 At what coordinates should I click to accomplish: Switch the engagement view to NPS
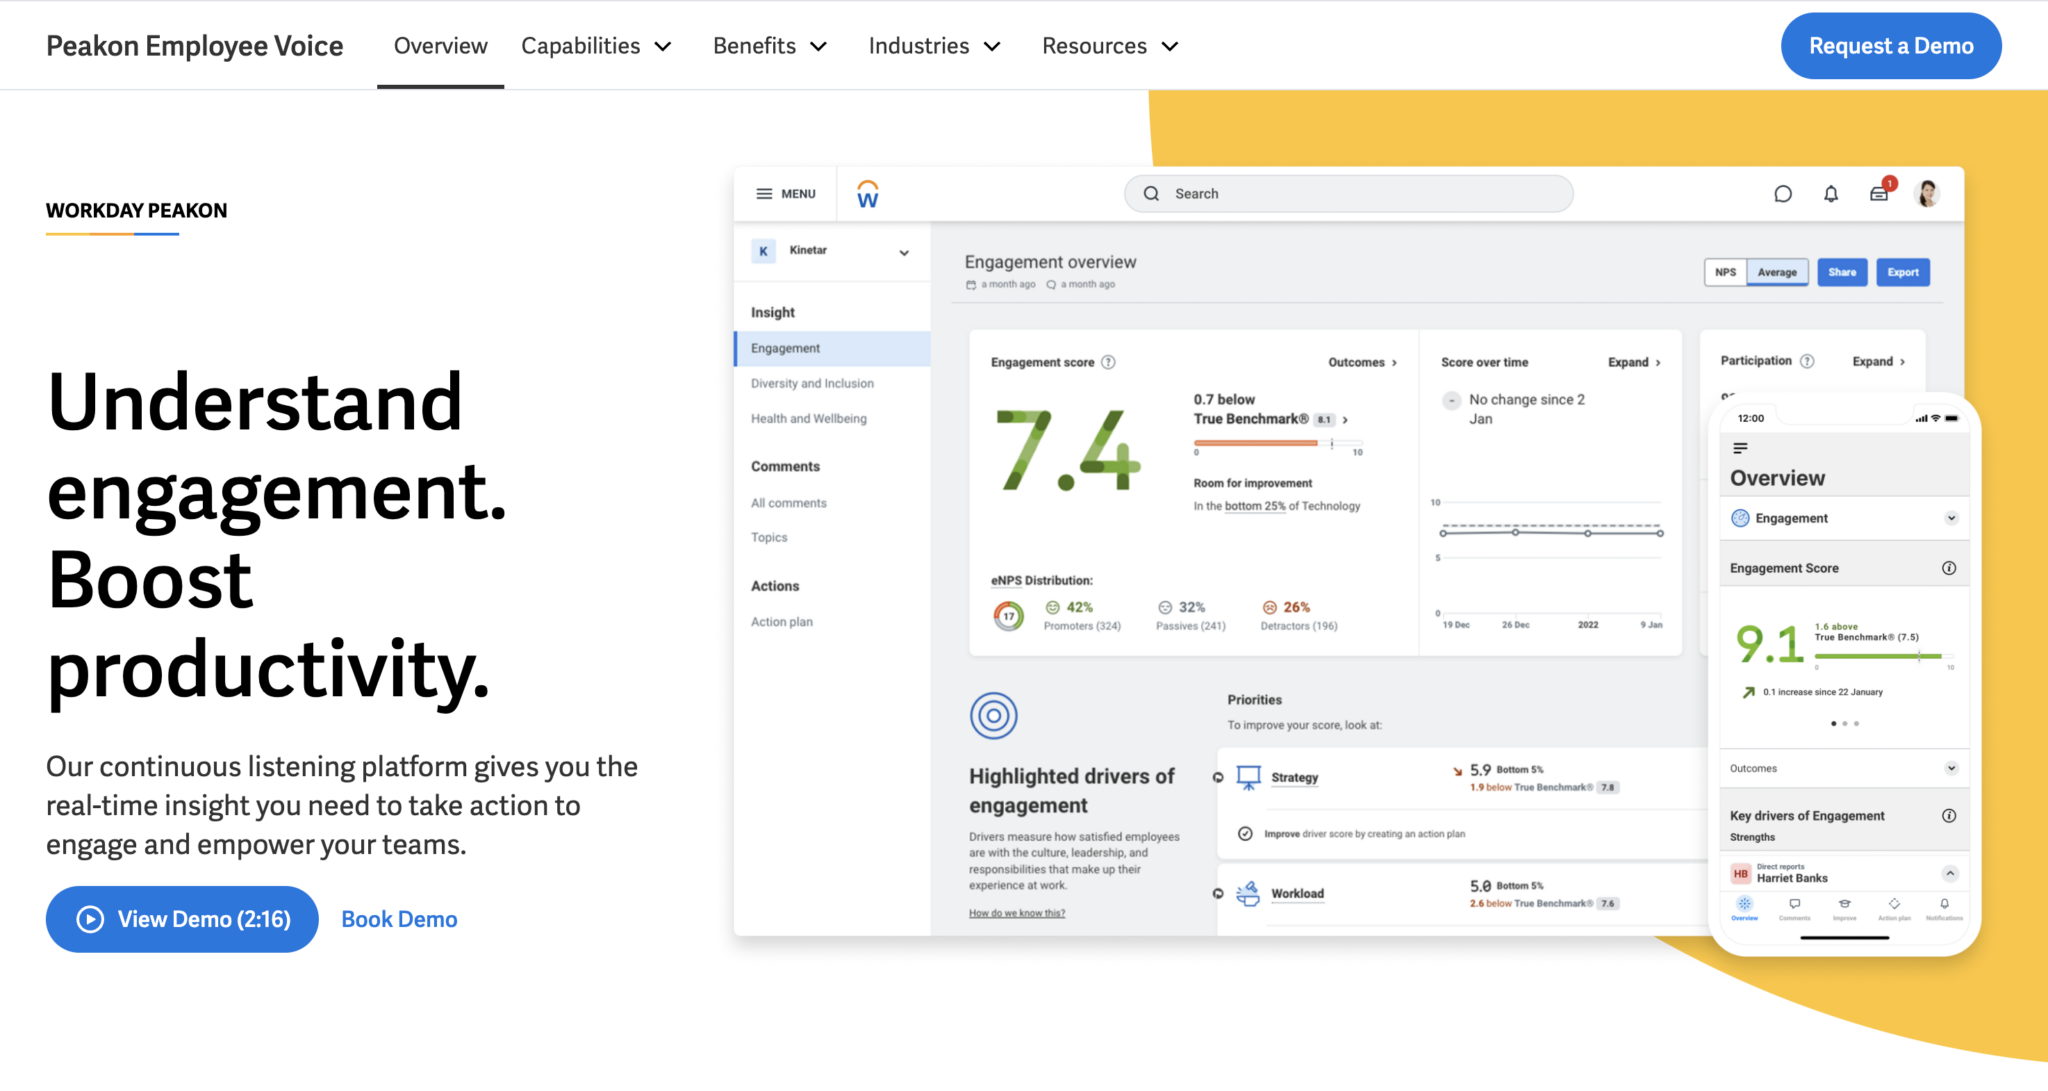click(x=1725, y=271)
